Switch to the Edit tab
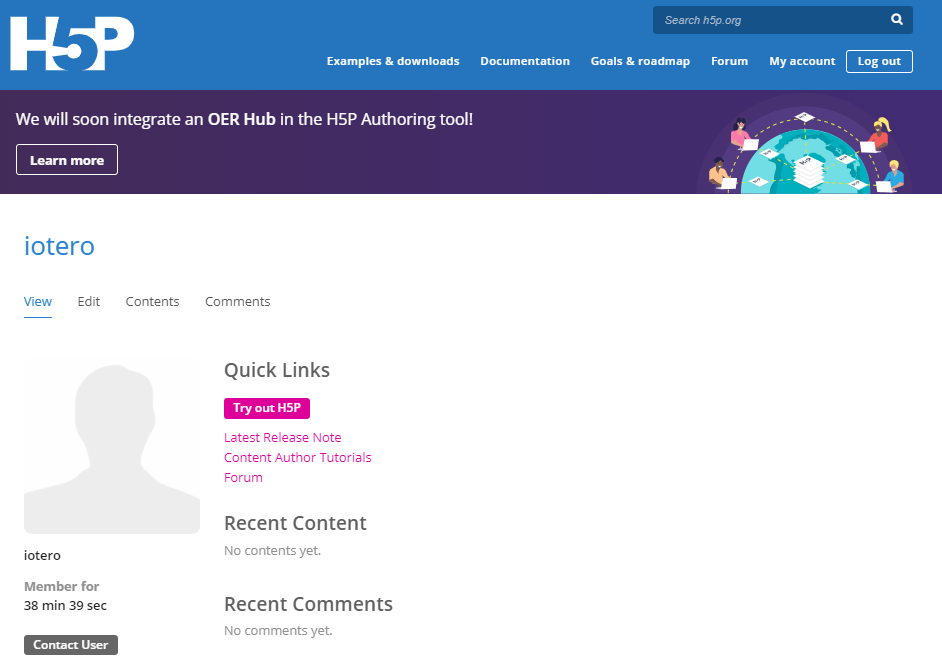 pos(89,301)
